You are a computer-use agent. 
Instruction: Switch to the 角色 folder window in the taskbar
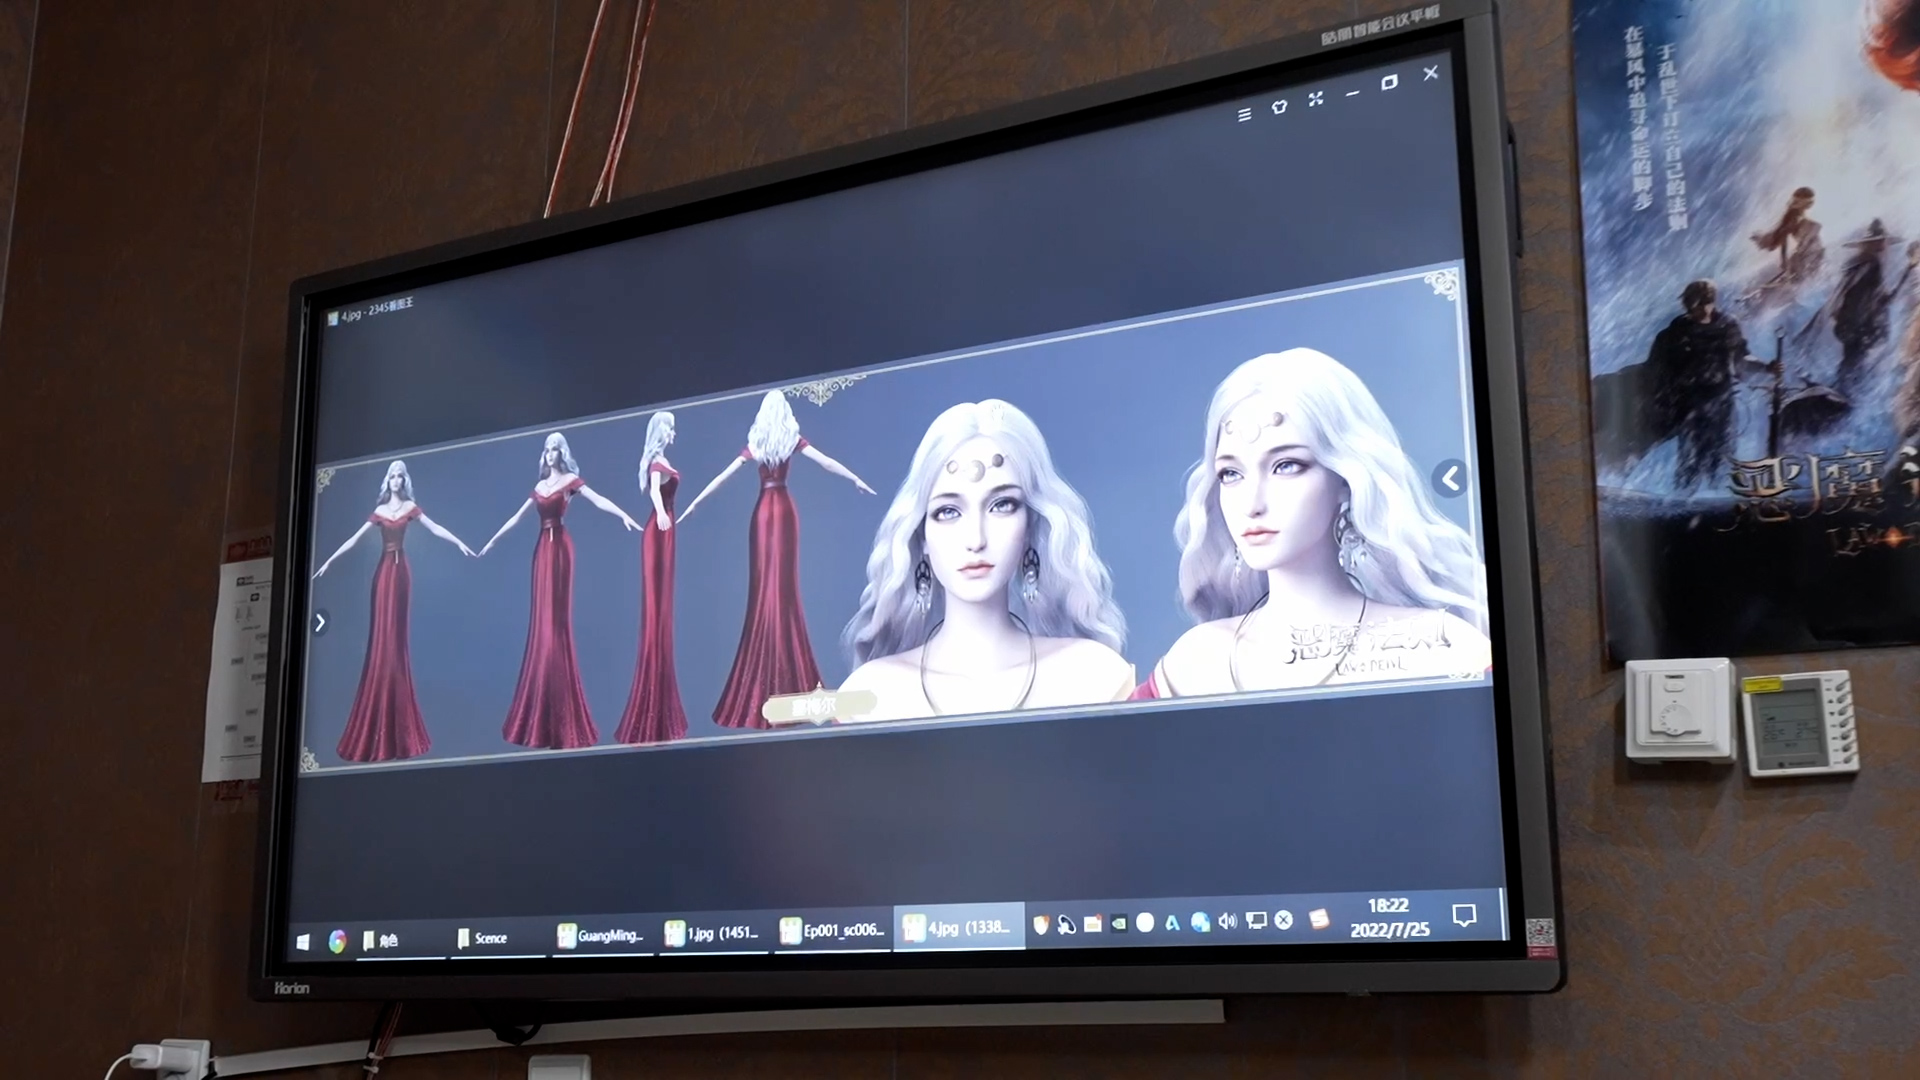point(382,940)
